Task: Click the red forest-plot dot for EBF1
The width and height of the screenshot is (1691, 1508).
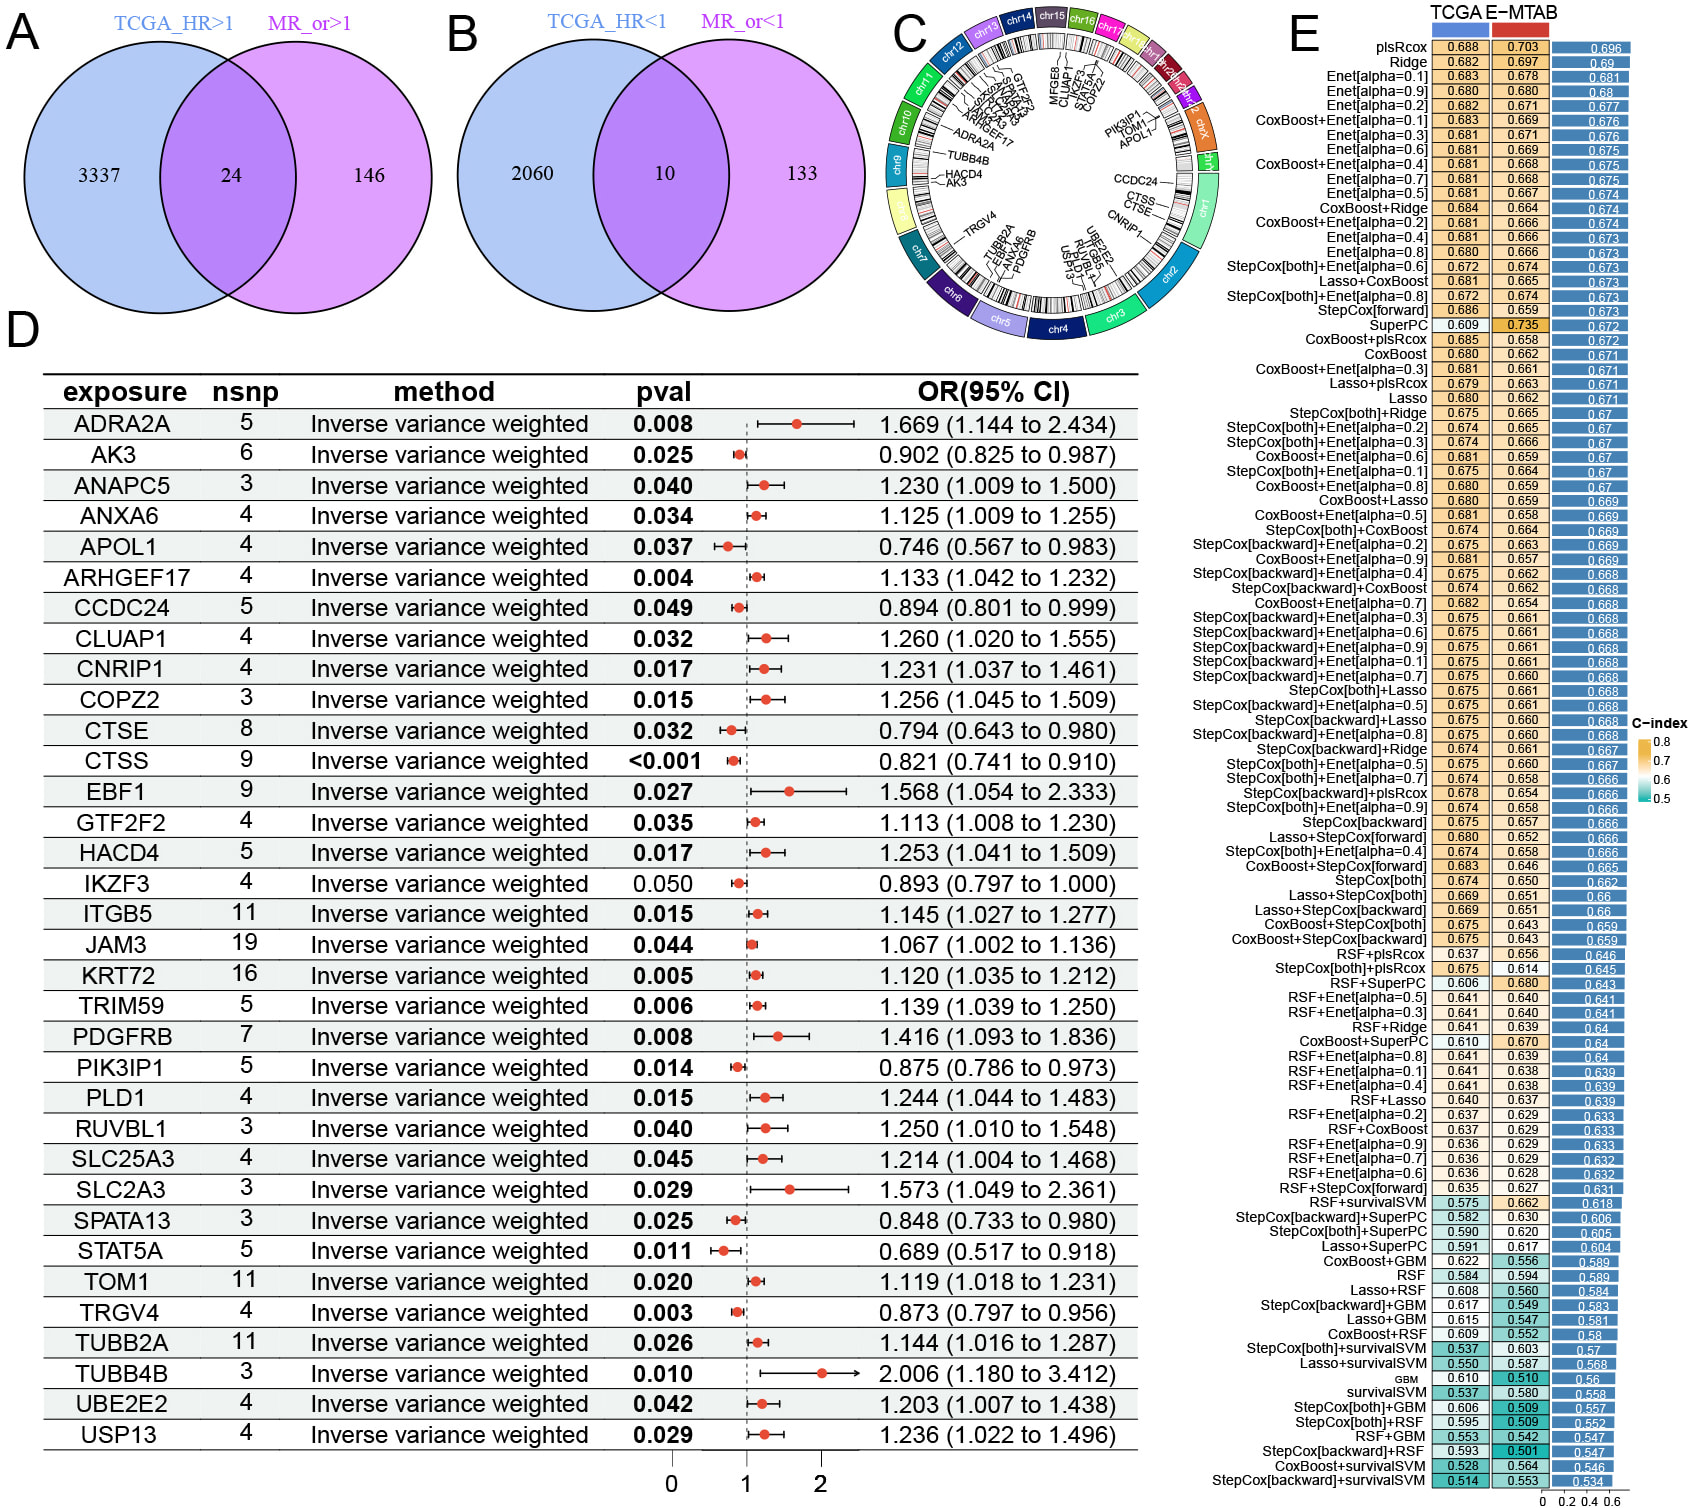Action: [x=789, y=792]
